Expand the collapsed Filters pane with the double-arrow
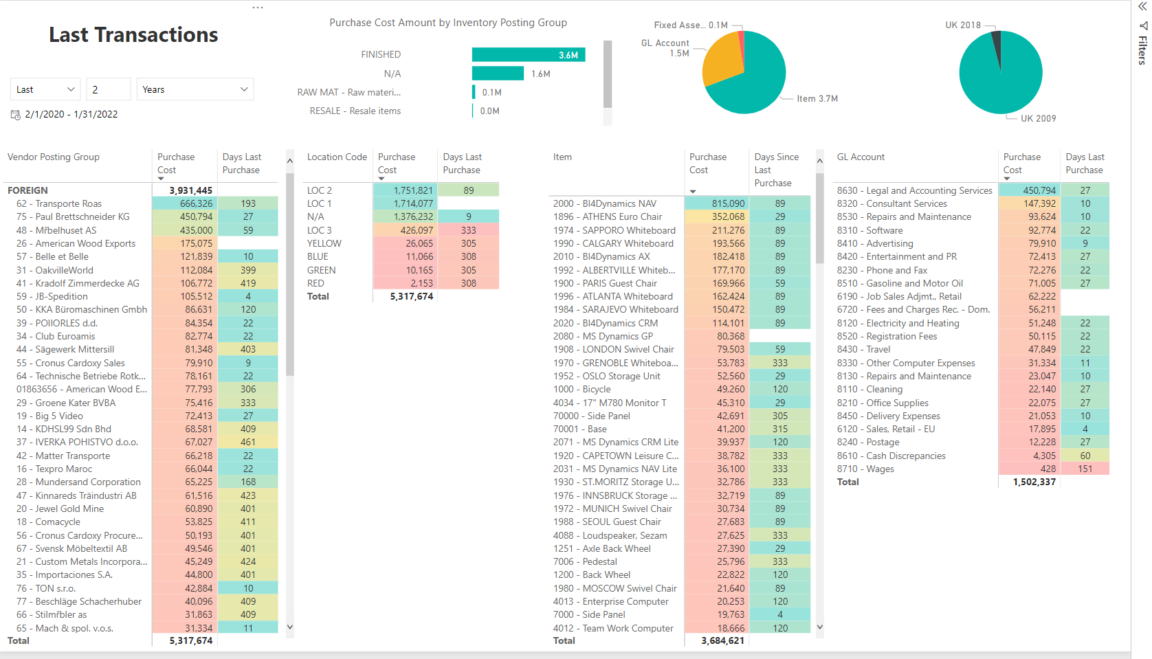1152x659 pixels. (x=1141, y=8)
